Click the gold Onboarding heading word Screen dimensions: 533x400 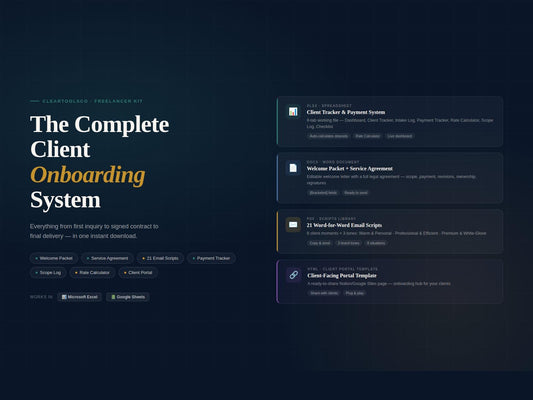tap(88, 175)
